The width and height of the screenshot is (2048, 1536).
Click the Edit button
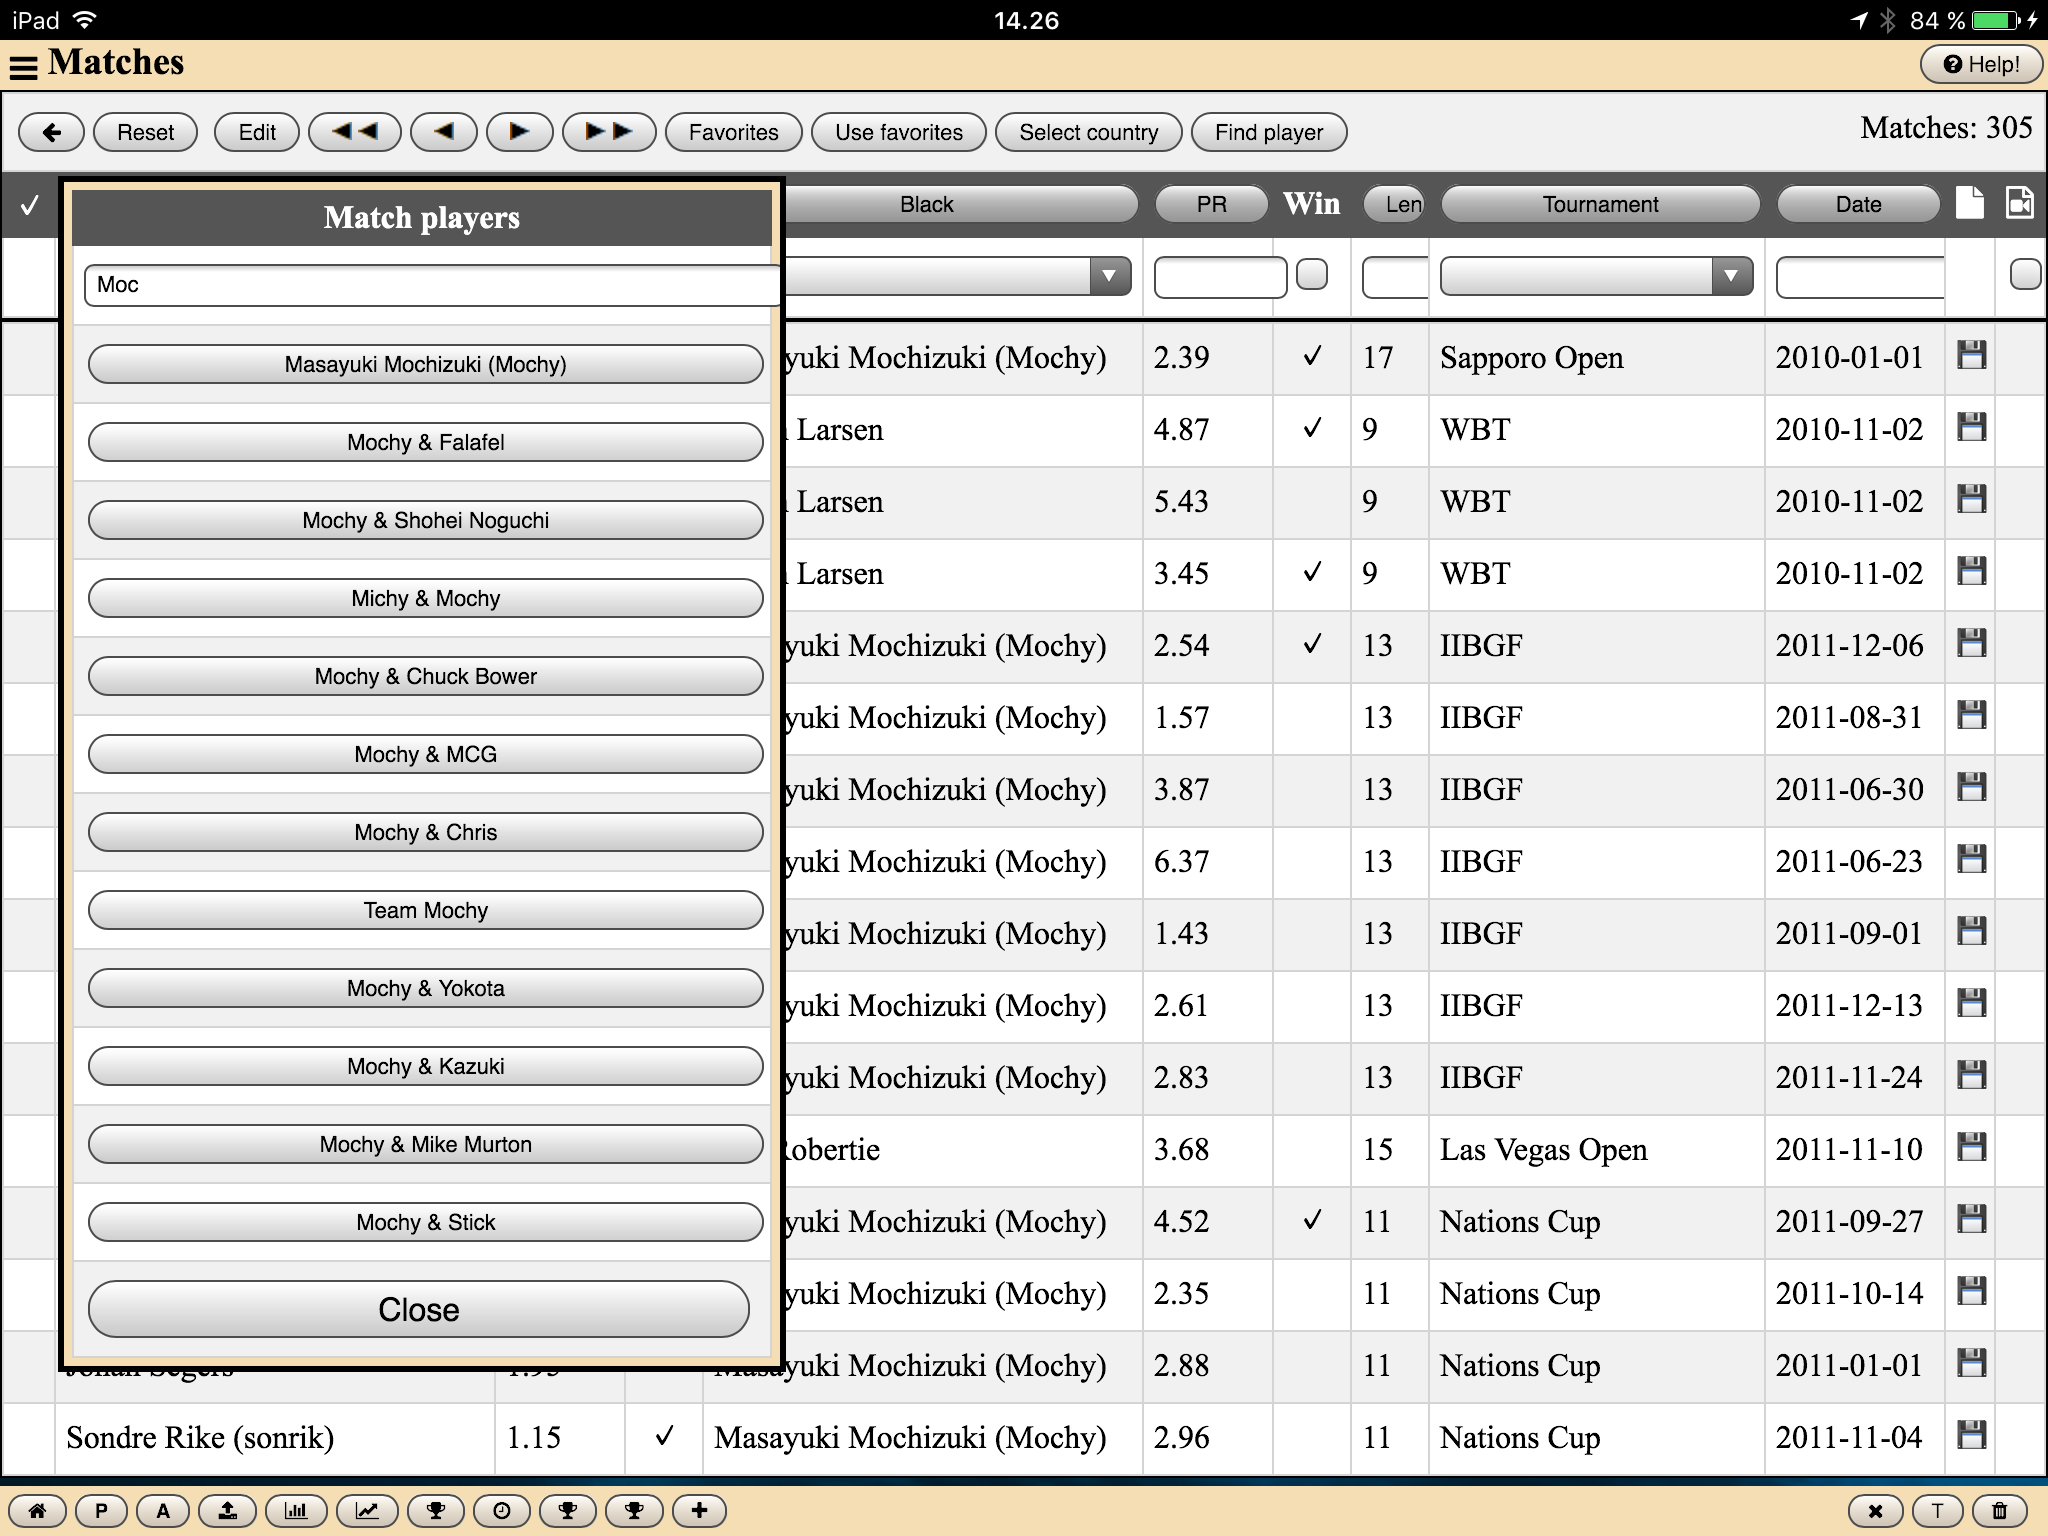click(x=257, y=132)
